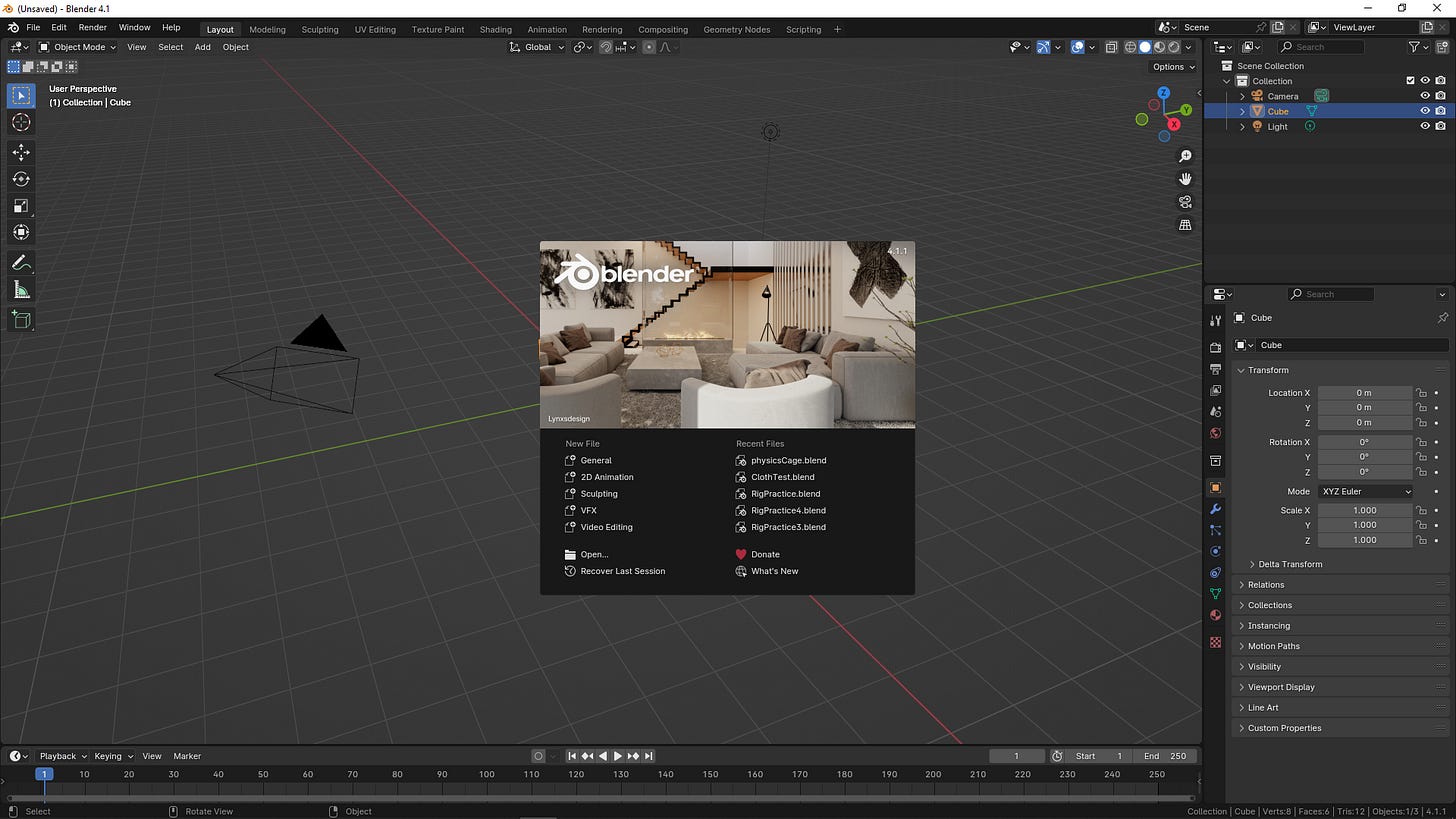Switch to the Geometry Nodes workspace tab
Viewport: 1456px width, 819px height.
point(736,29)
